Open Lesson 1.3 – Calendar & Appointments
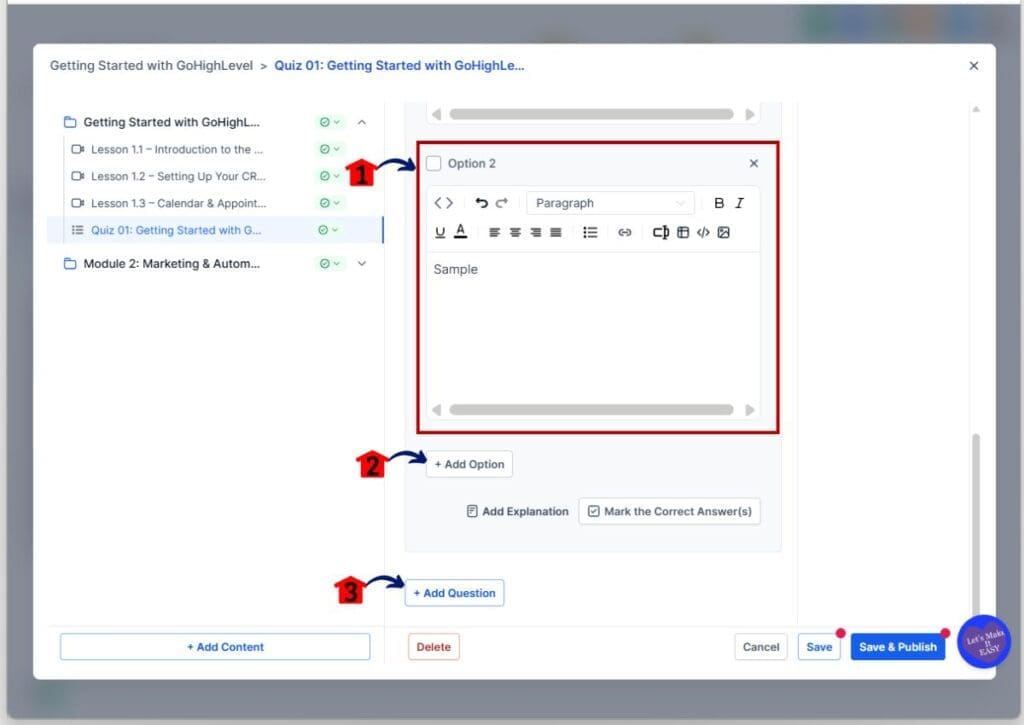The width and height of the screenshot is (1024, 725). 178,203
